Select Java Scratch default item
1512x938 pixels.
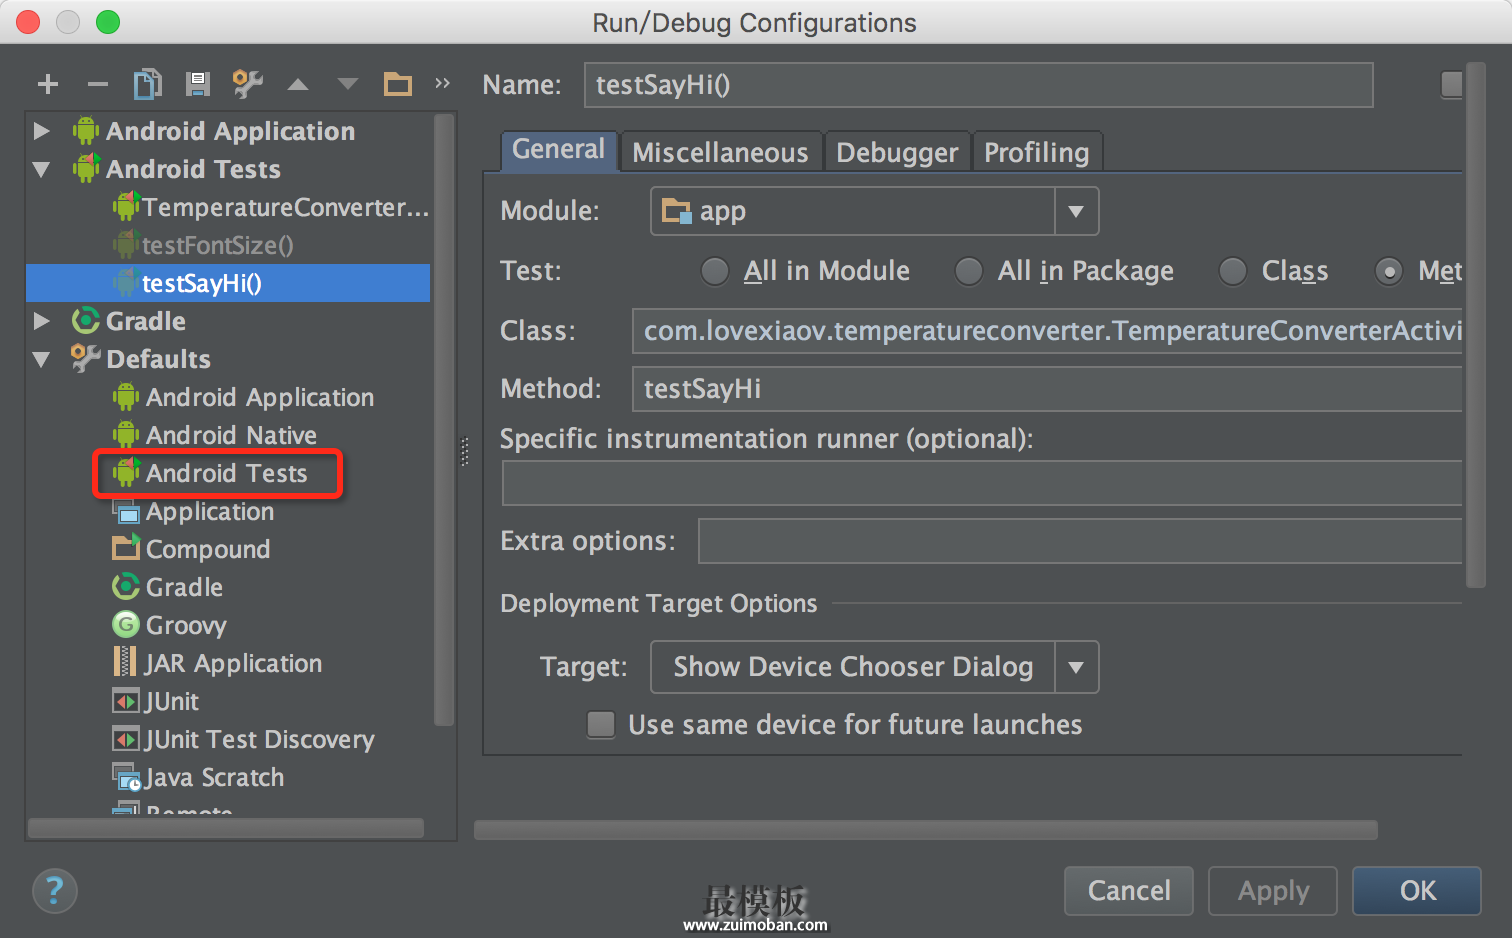(x=214, y=777)
